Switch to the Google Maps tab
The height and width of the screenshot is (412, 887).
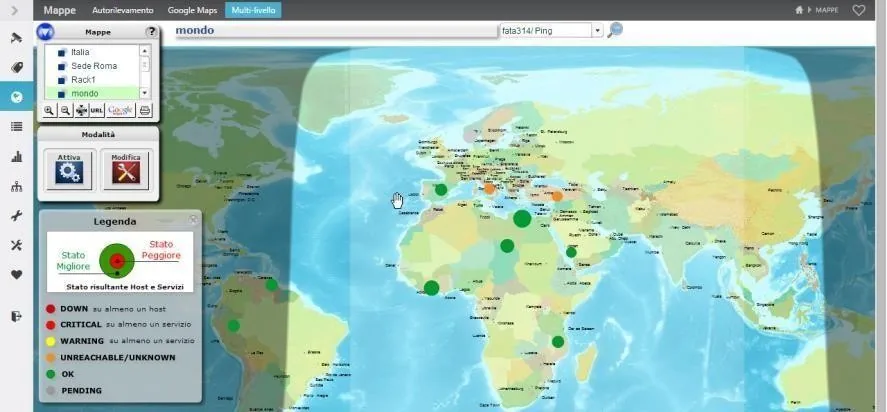click(x=192, y=10)
